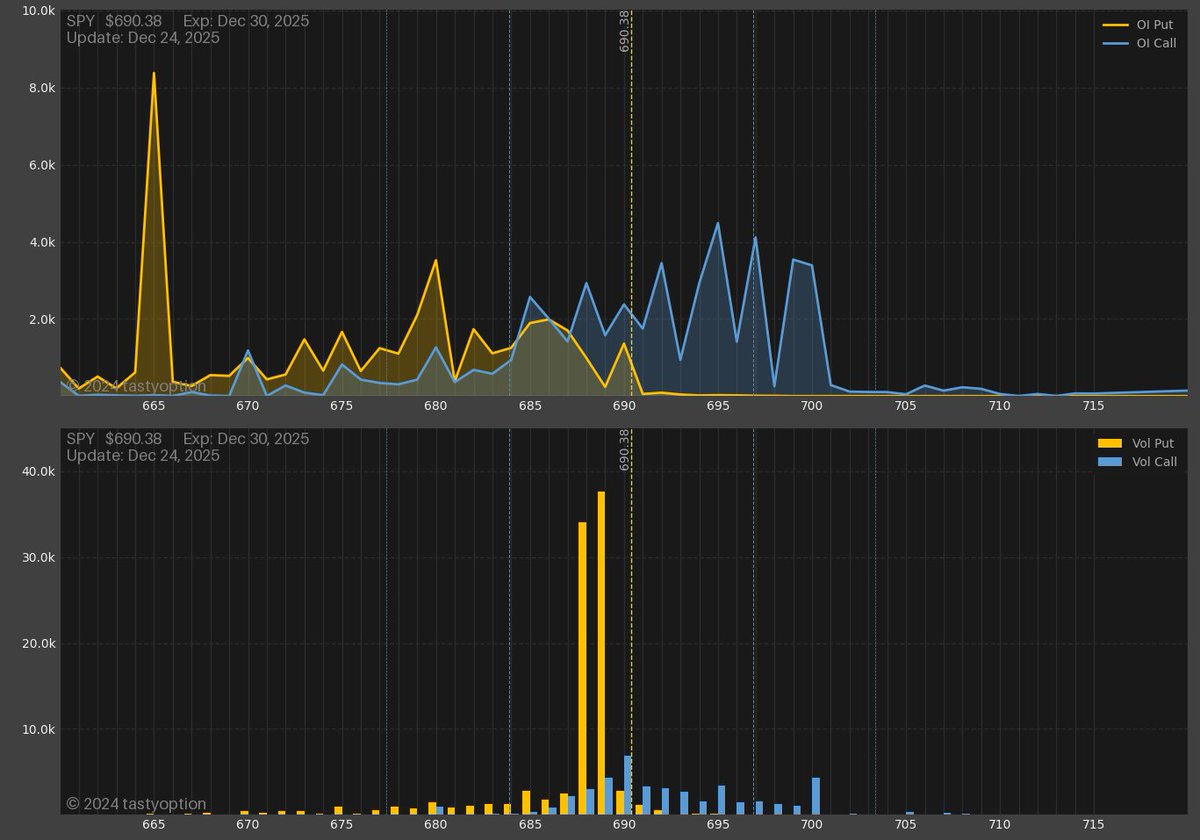Click the 705 strike label under the bottom chart
Image resolution: width=1200 pixels, height=840 pixels.
905,825
